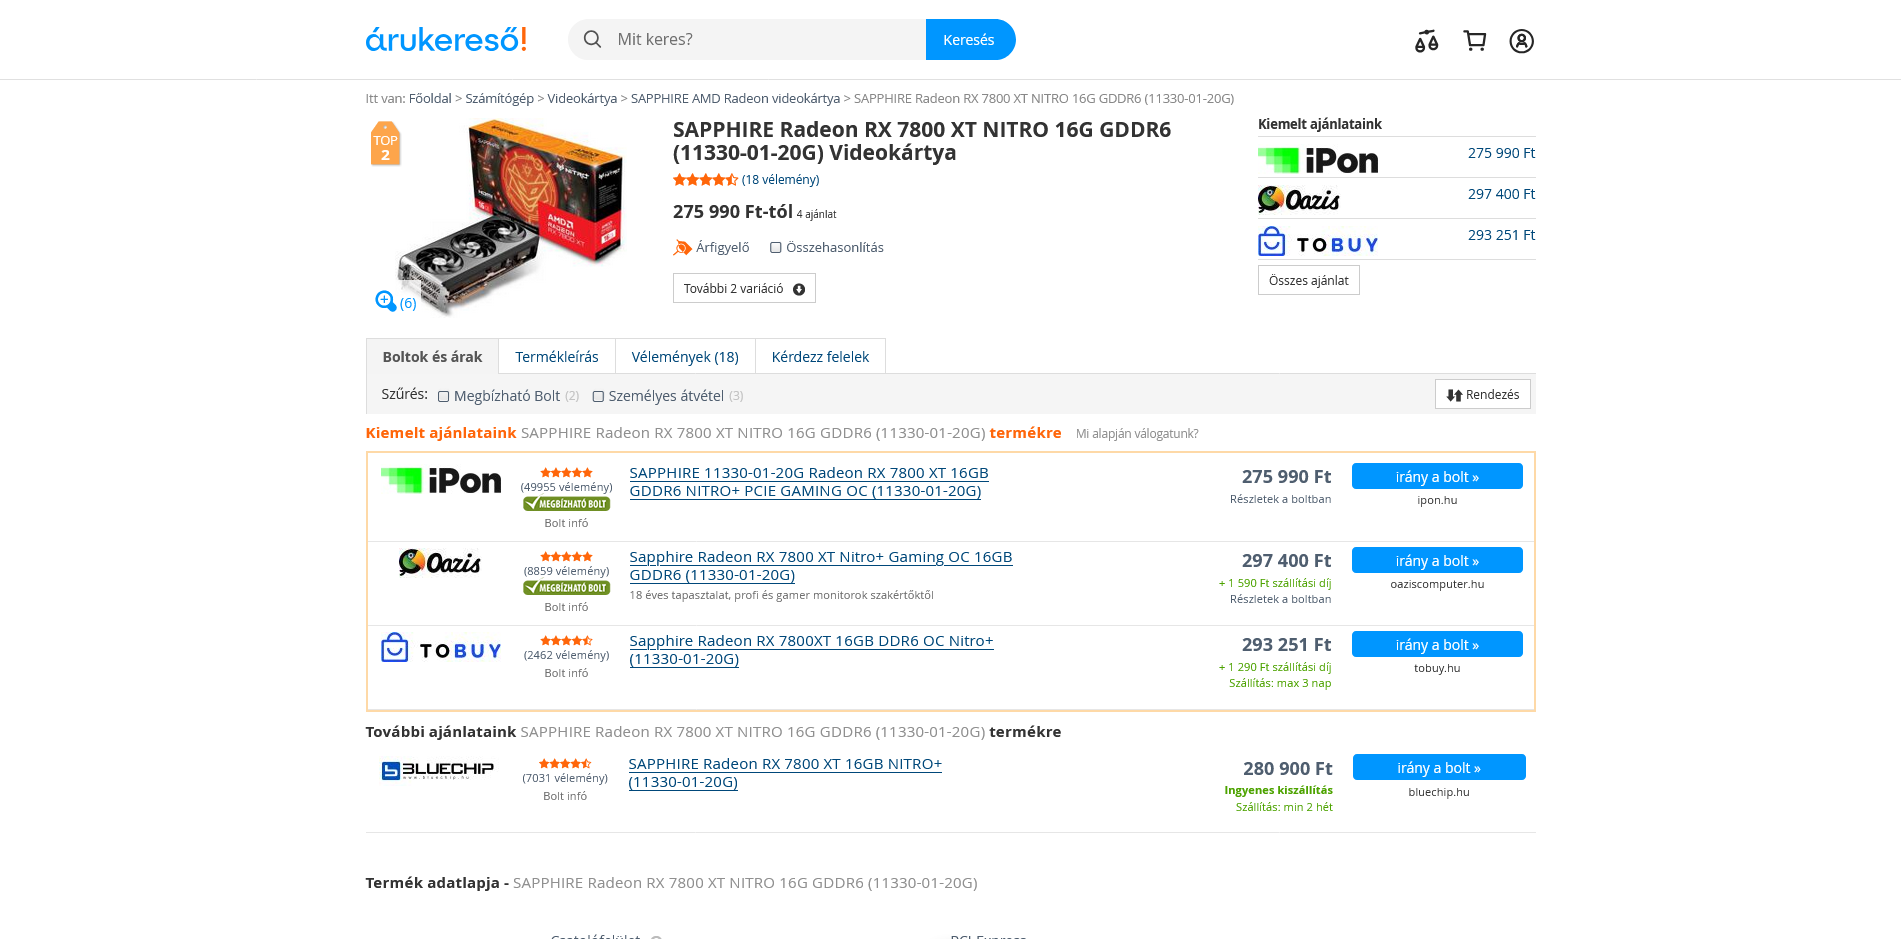Image resolution: width=1901 pixels, height=939 pixels.
Task: Expand the További 2 variáció dropdown
Action: tap(744, 288)
